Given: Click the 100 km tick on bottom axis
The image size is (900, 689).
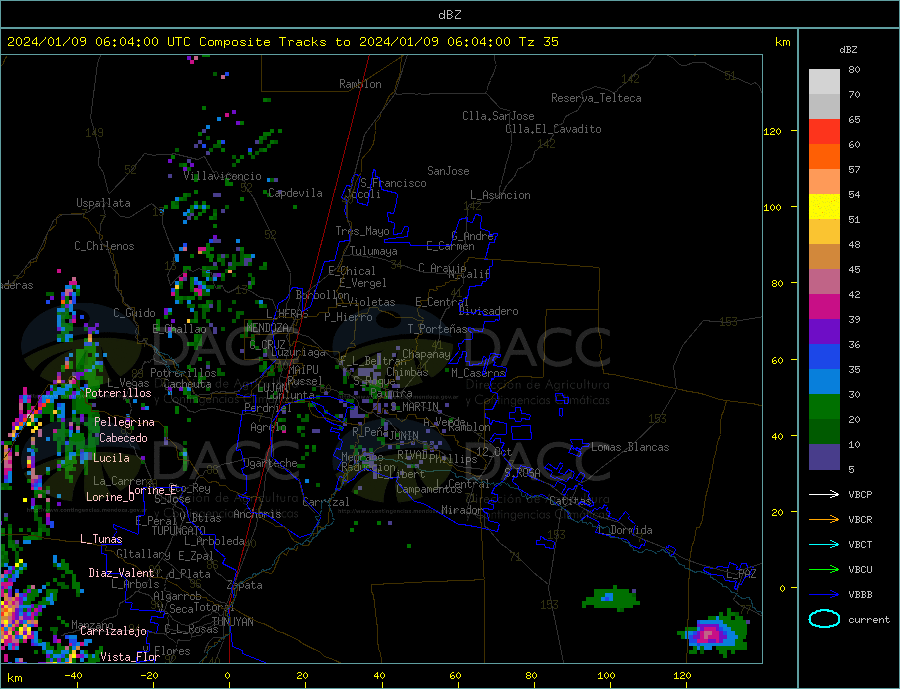Looking at the screenshot, I should [x=606, y=676].
